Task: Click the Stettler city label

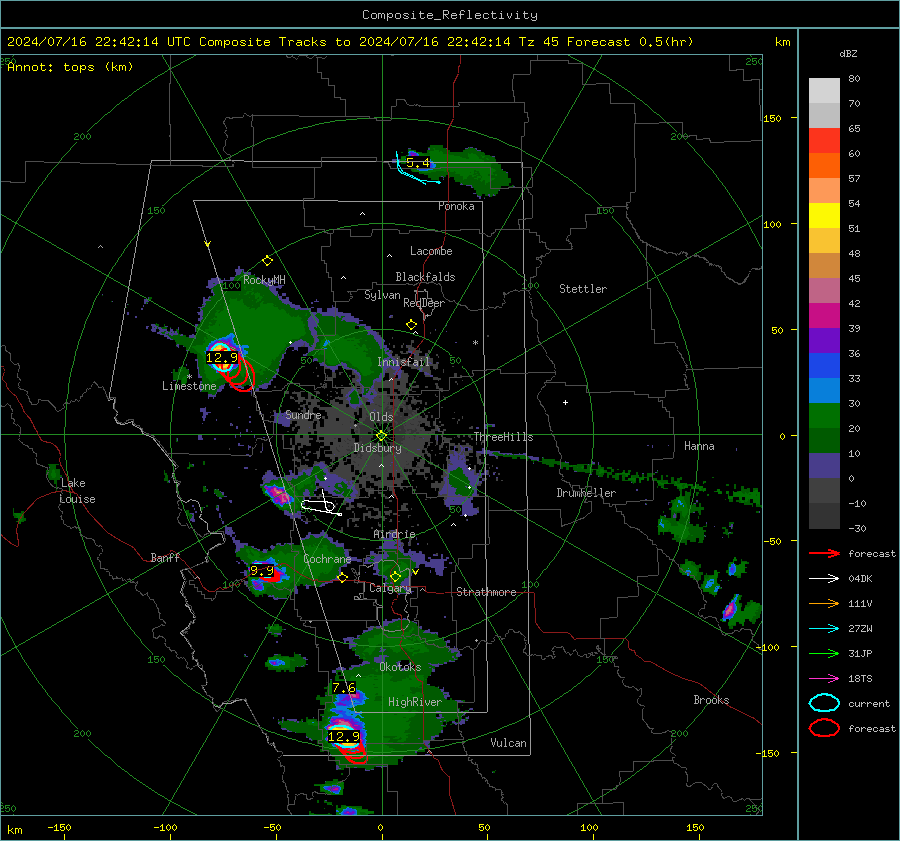Action: pos(583,289)
